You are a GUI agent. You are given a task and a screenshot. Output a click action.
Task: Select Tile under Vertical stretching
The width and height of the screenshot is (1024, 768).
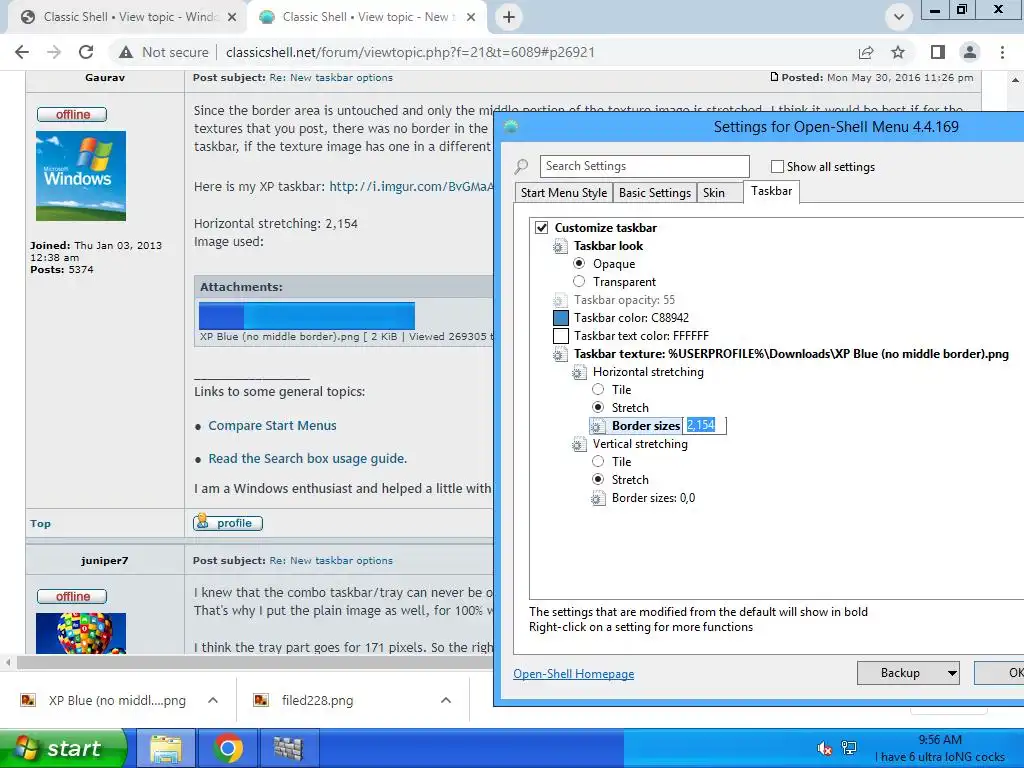coord(598,462)
